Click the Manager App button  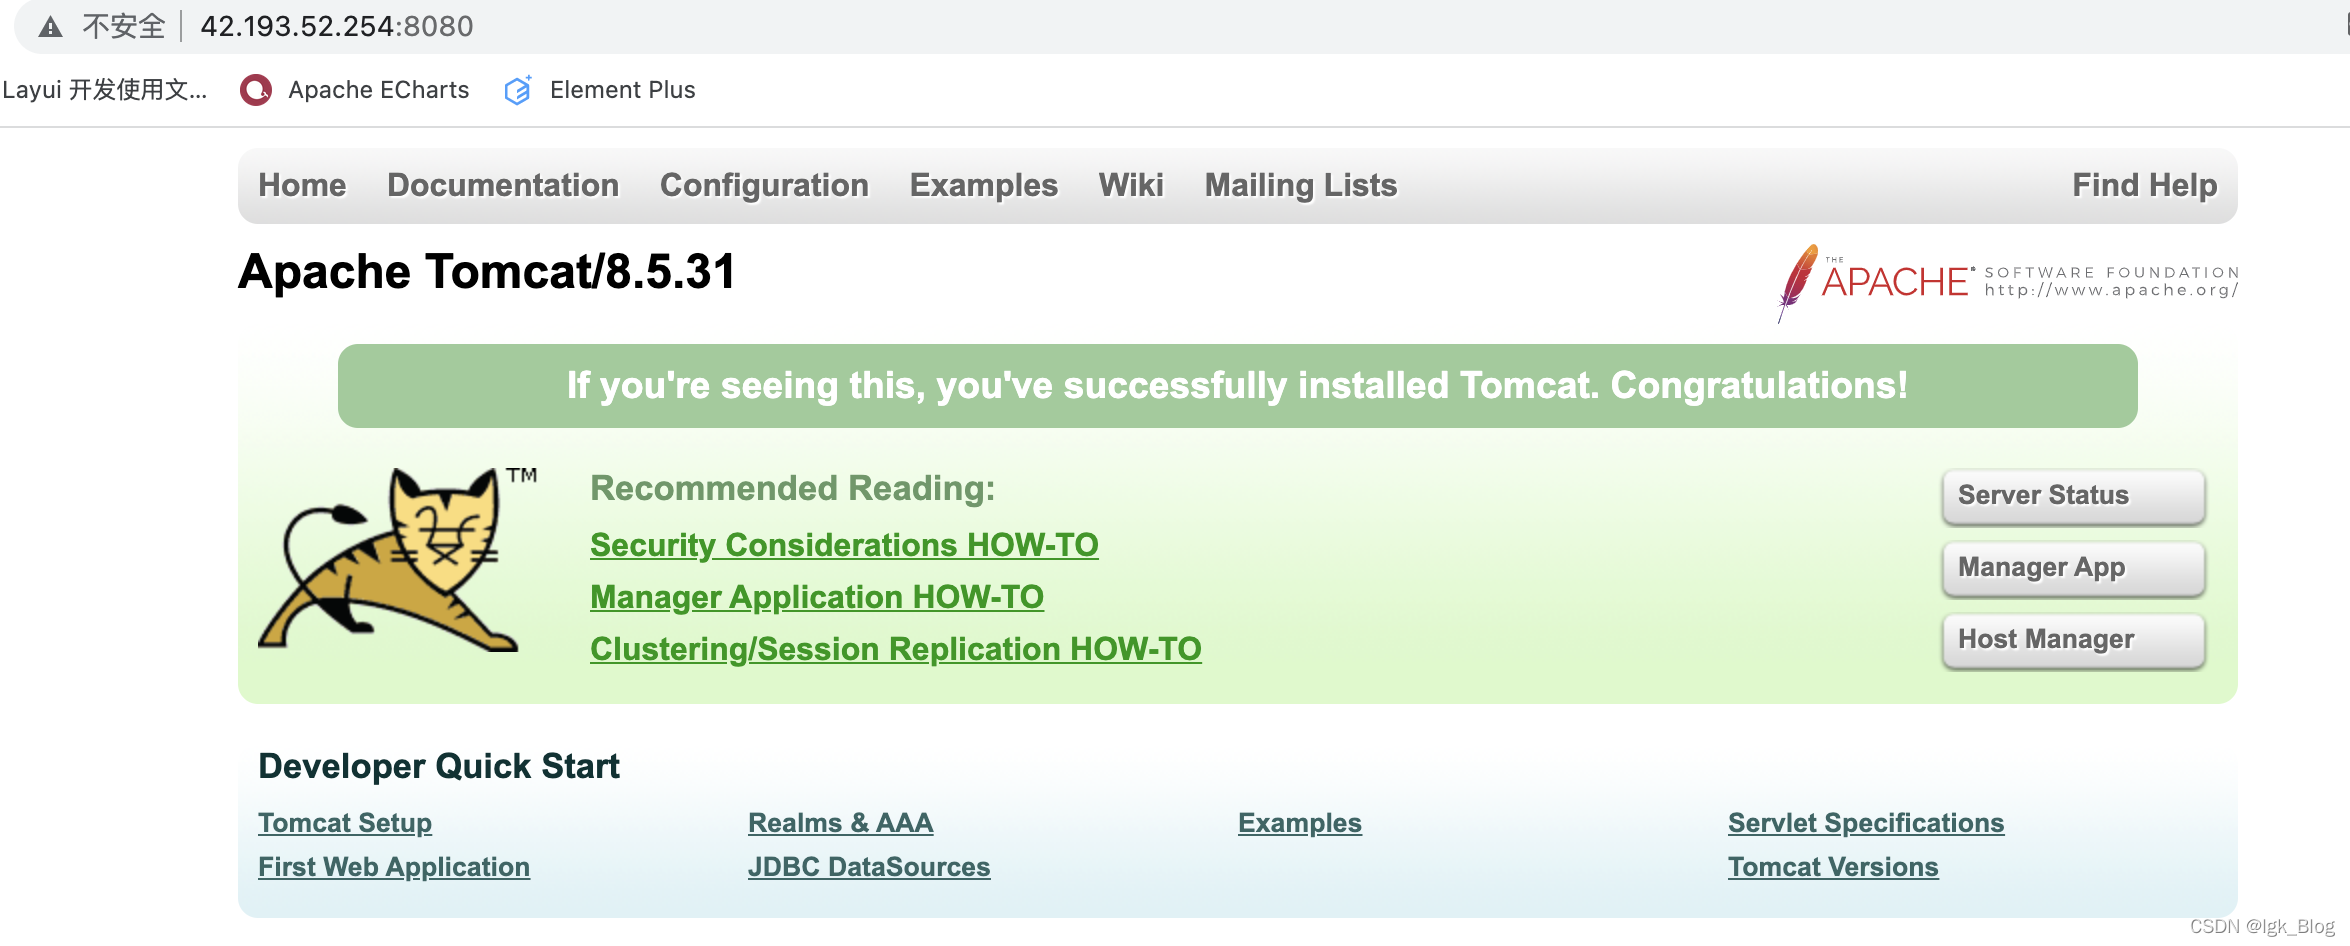click(2073, 568)
